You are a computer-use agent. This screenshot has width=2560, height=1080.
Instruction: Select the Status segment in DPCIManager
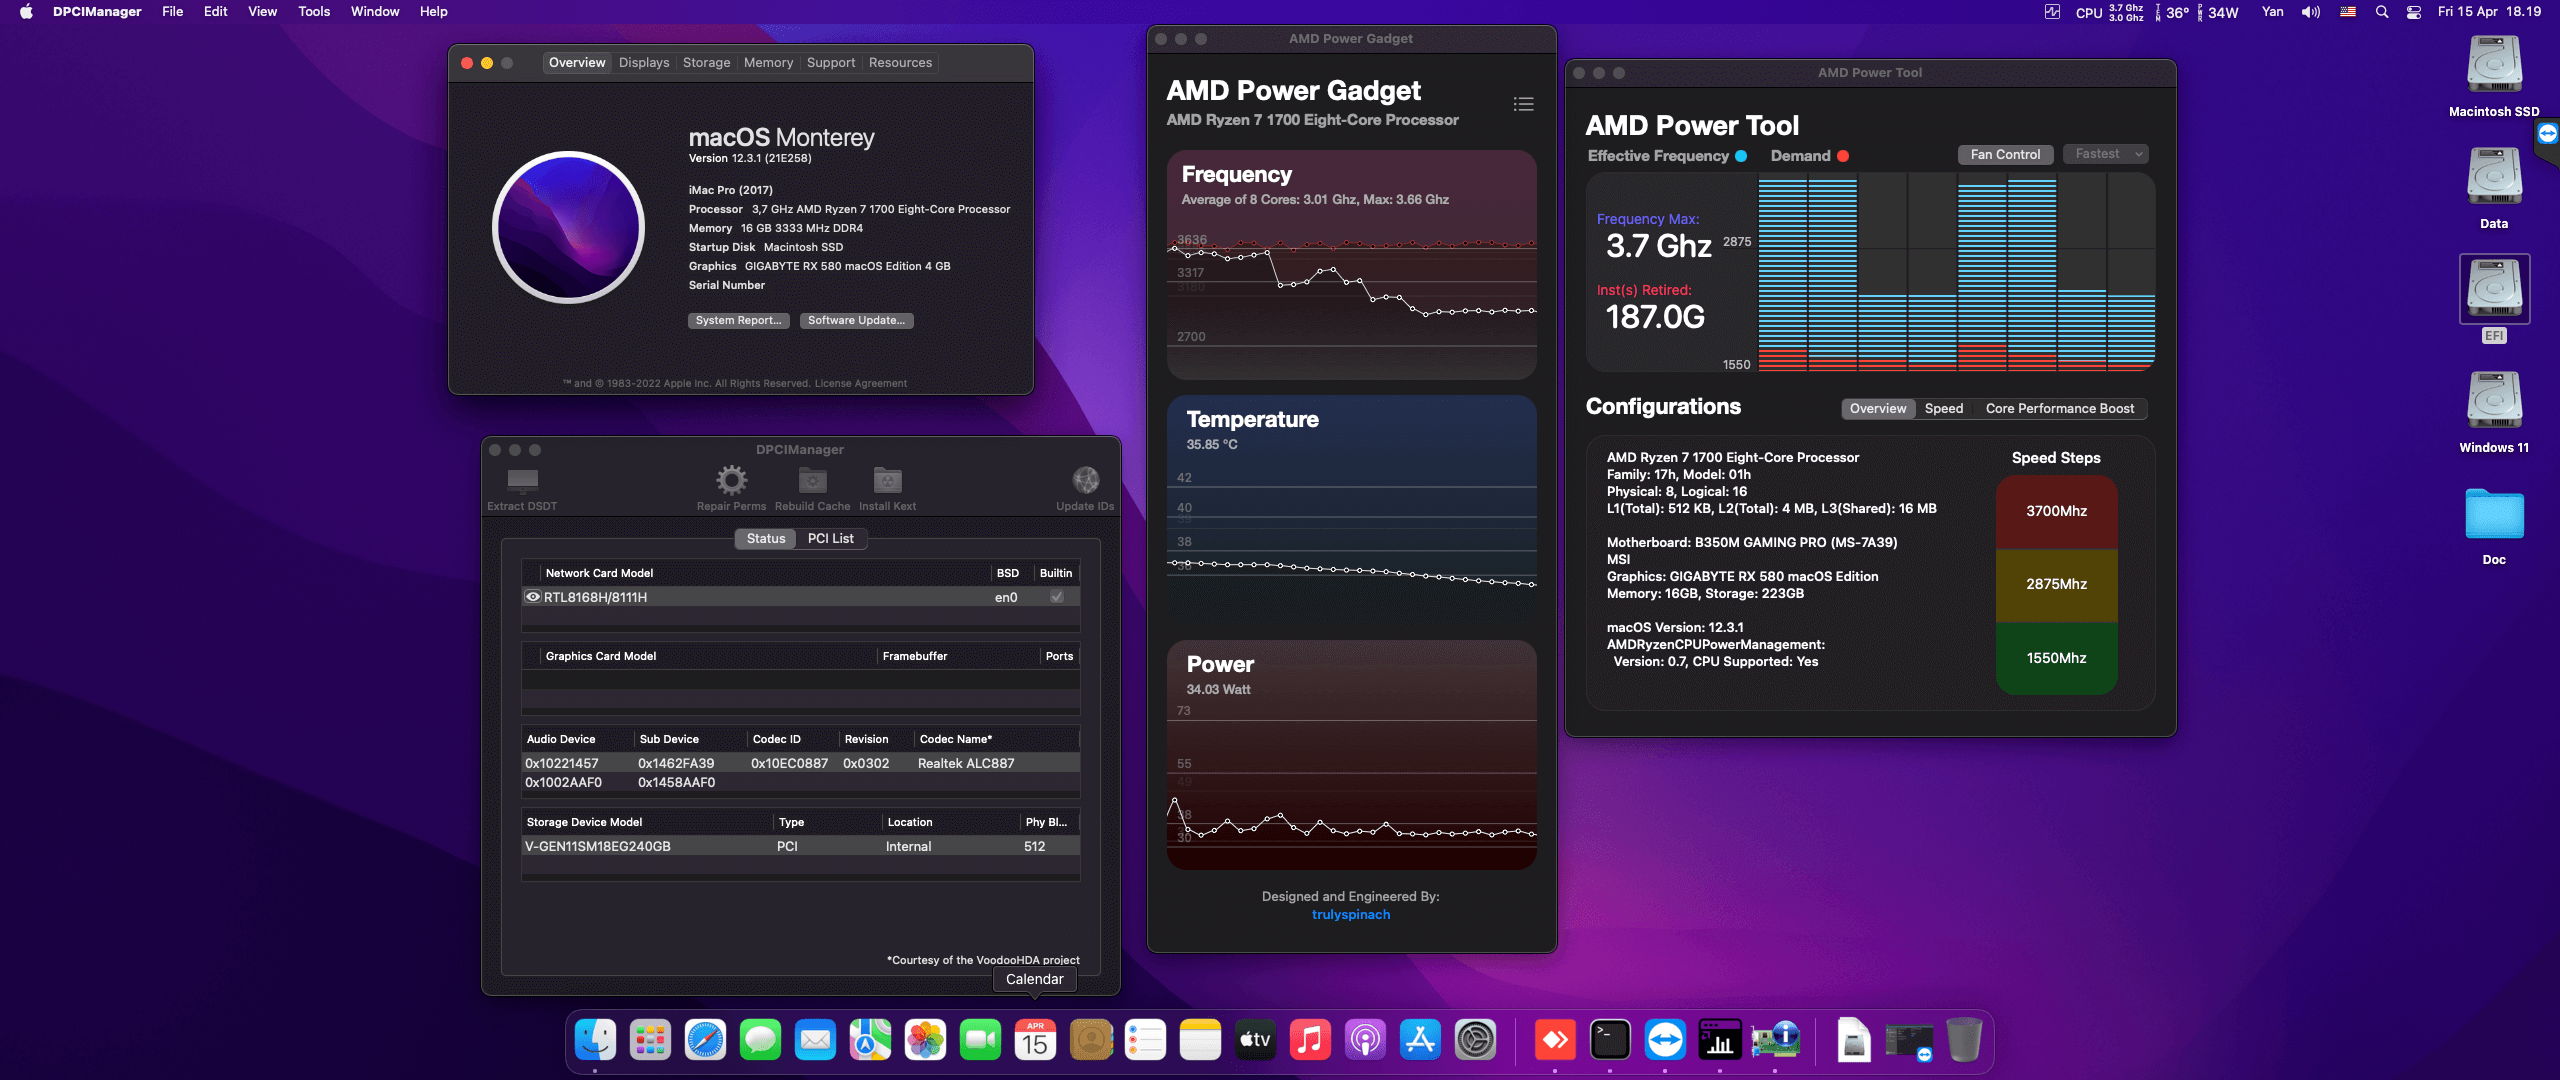click(766, 538)
